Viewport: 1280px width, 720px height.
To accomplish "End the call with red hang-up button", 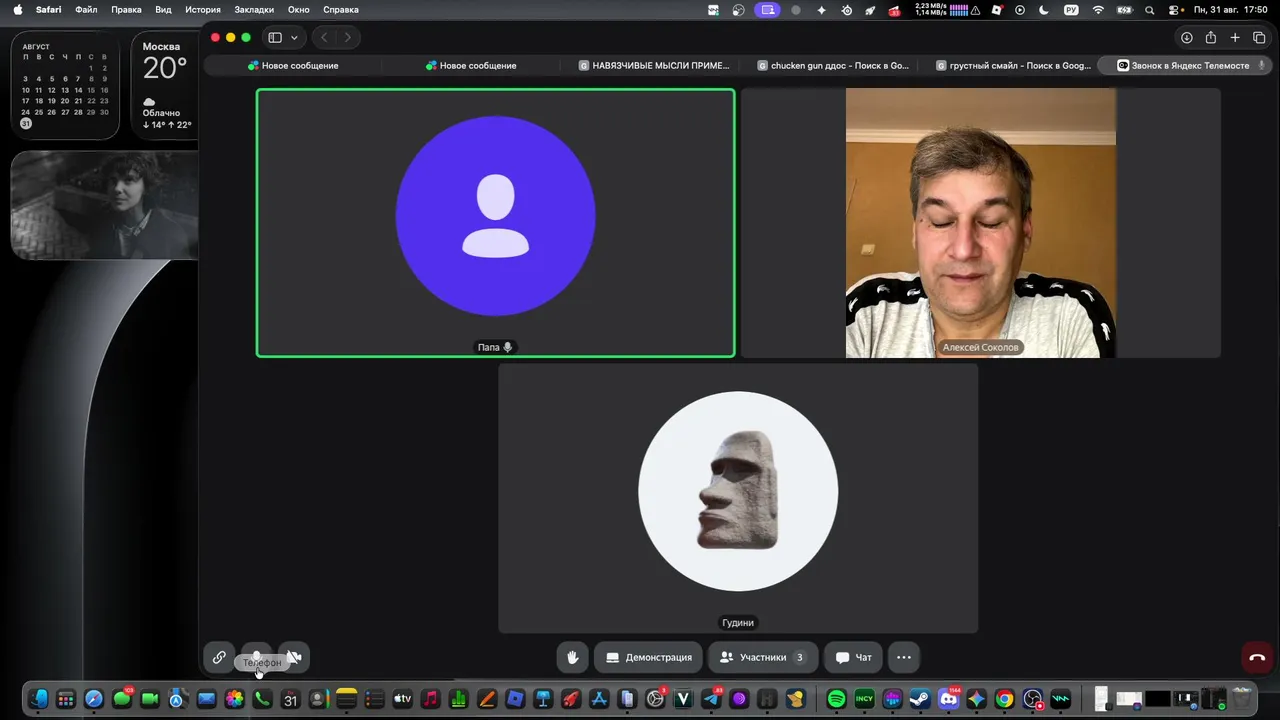I will click(x=1257, y=657).
